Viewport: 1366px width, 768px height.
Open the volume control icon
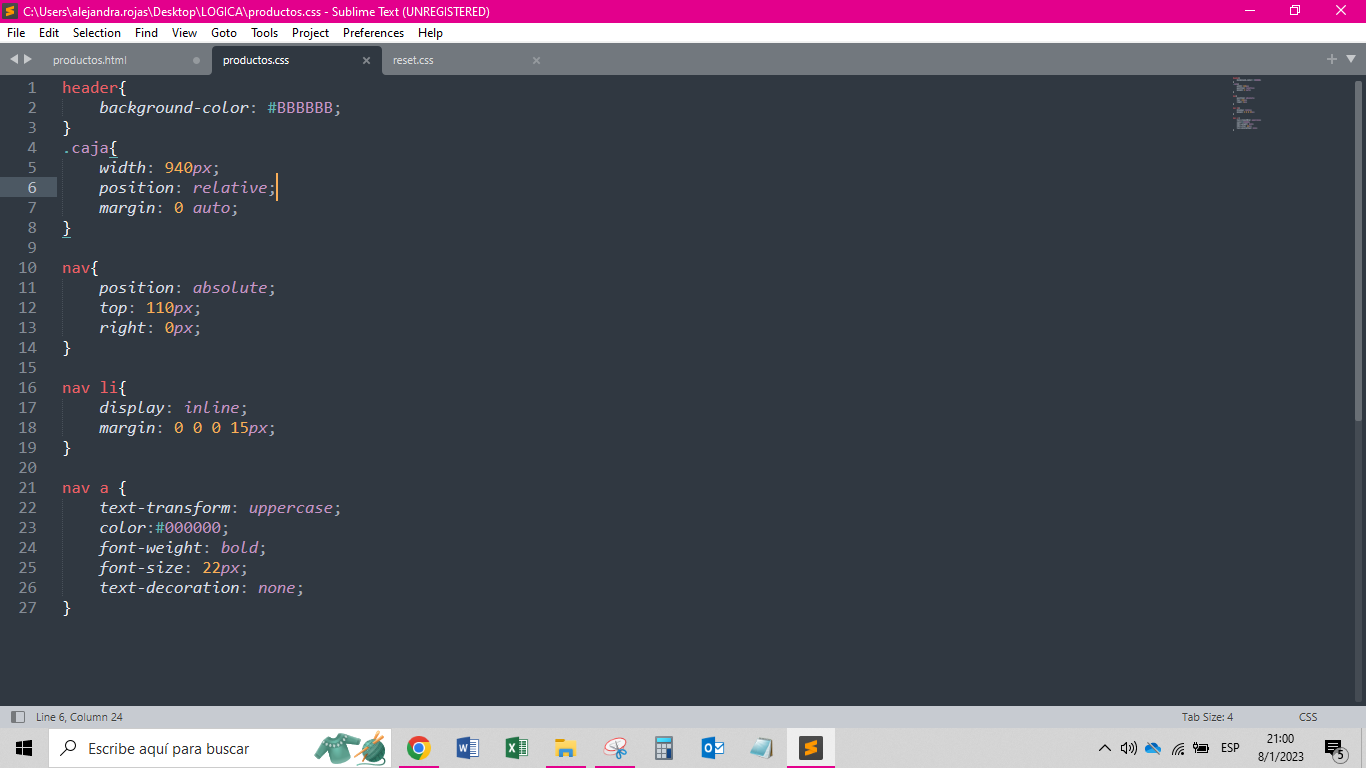tap(1129, 748)
